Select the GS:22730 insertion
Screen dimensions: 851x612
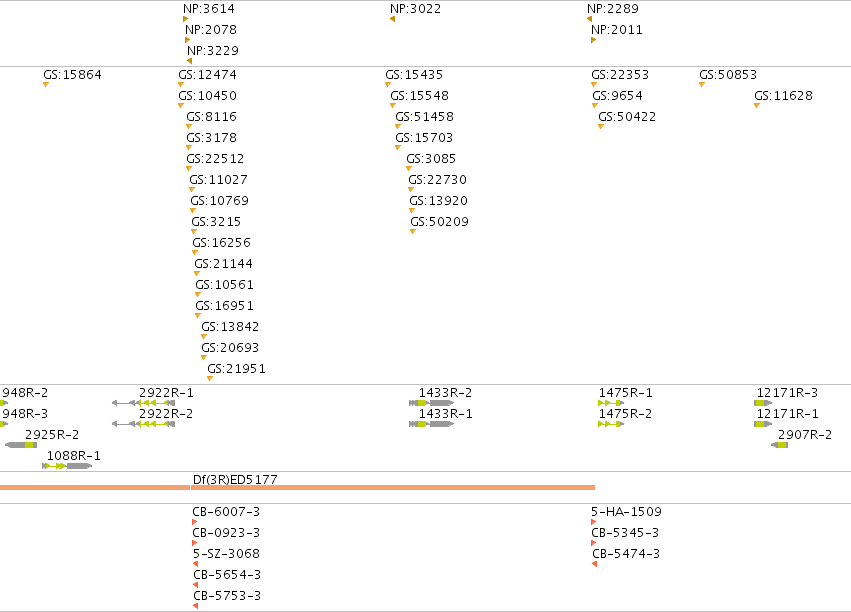tap(437, 180)
